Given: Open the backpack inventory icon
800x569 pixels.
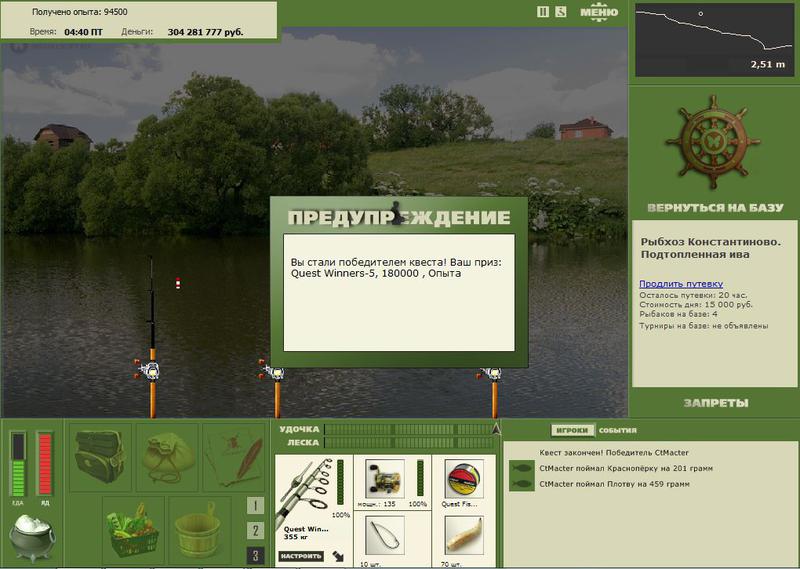Looking at the screenshot, I should click(x=100, y=457).
